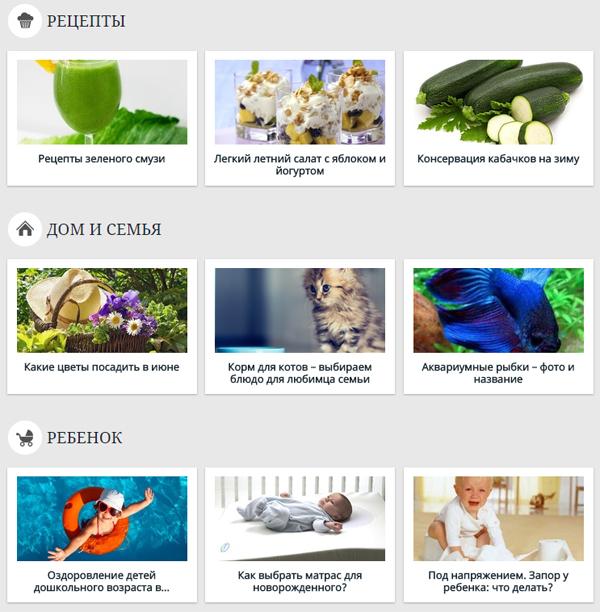Select the blue betta fish image
The width and height of the screenshot is (600, 612).
pos(499,310)
